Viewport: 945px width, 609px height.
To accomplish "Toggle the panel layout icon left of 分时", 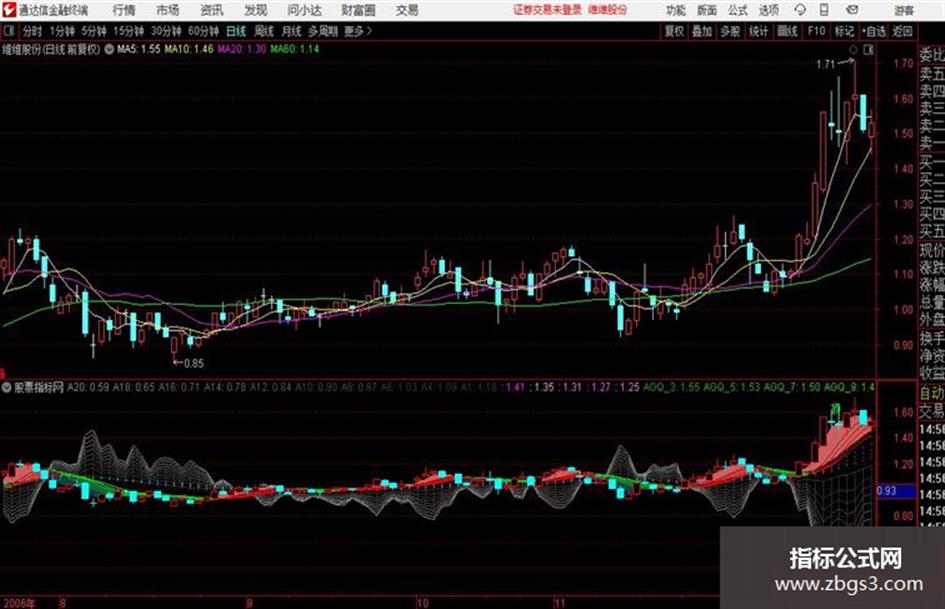I will [x=8, y=31].
